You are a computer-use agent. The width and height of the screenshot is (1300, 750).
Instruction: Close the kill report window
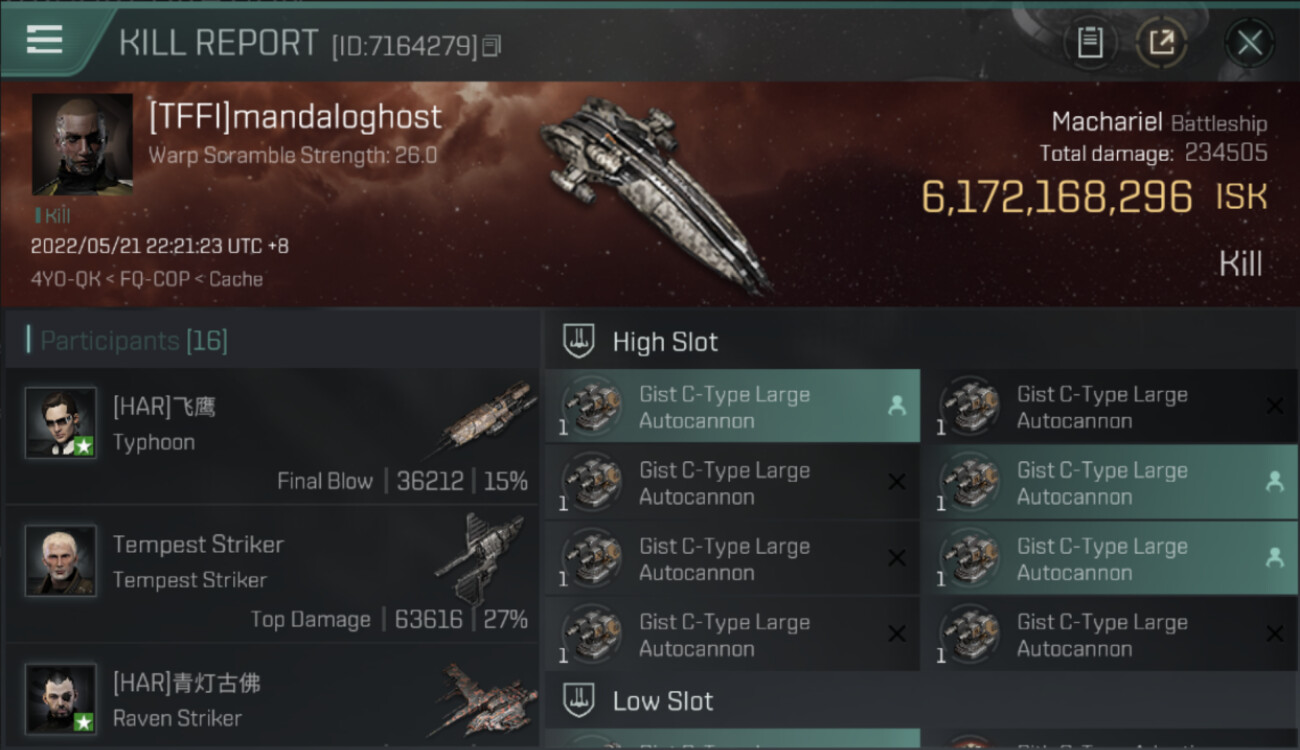coord(1249,43)
